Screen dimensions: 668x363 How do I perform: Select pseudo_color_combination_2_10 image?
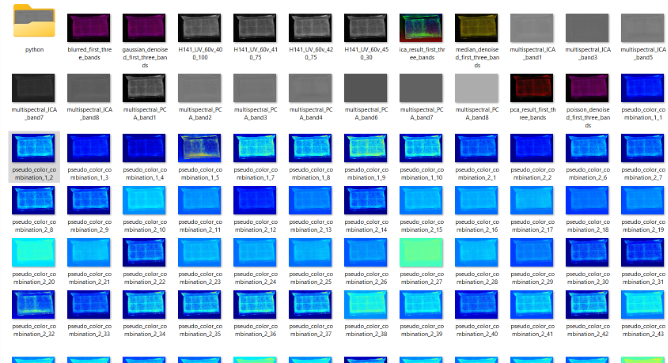click(x=144, y=200)
